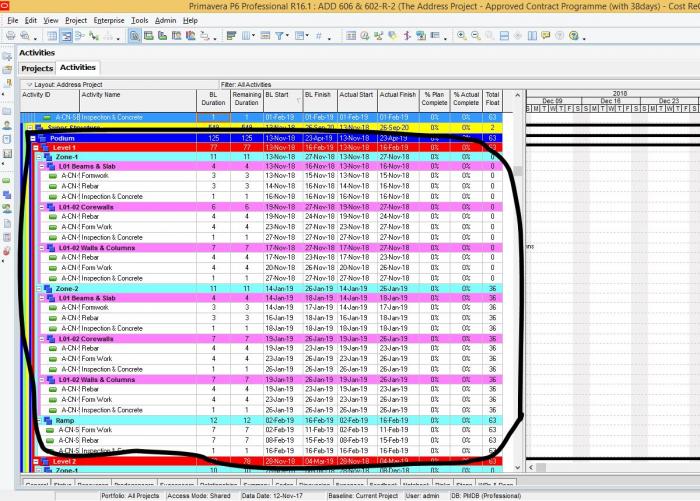Click the Zoom Out magnifier icon

coord(476,36)
